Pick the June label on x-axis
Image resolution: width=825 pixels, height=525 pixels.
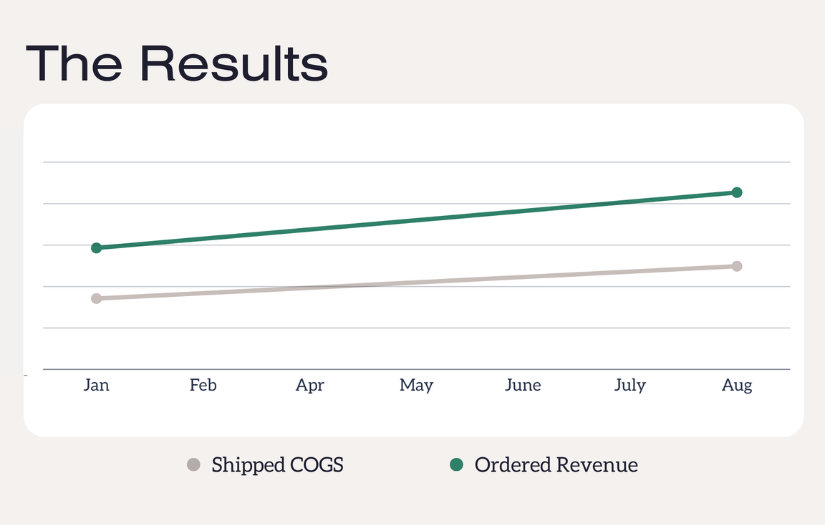[x=523, y=385]
